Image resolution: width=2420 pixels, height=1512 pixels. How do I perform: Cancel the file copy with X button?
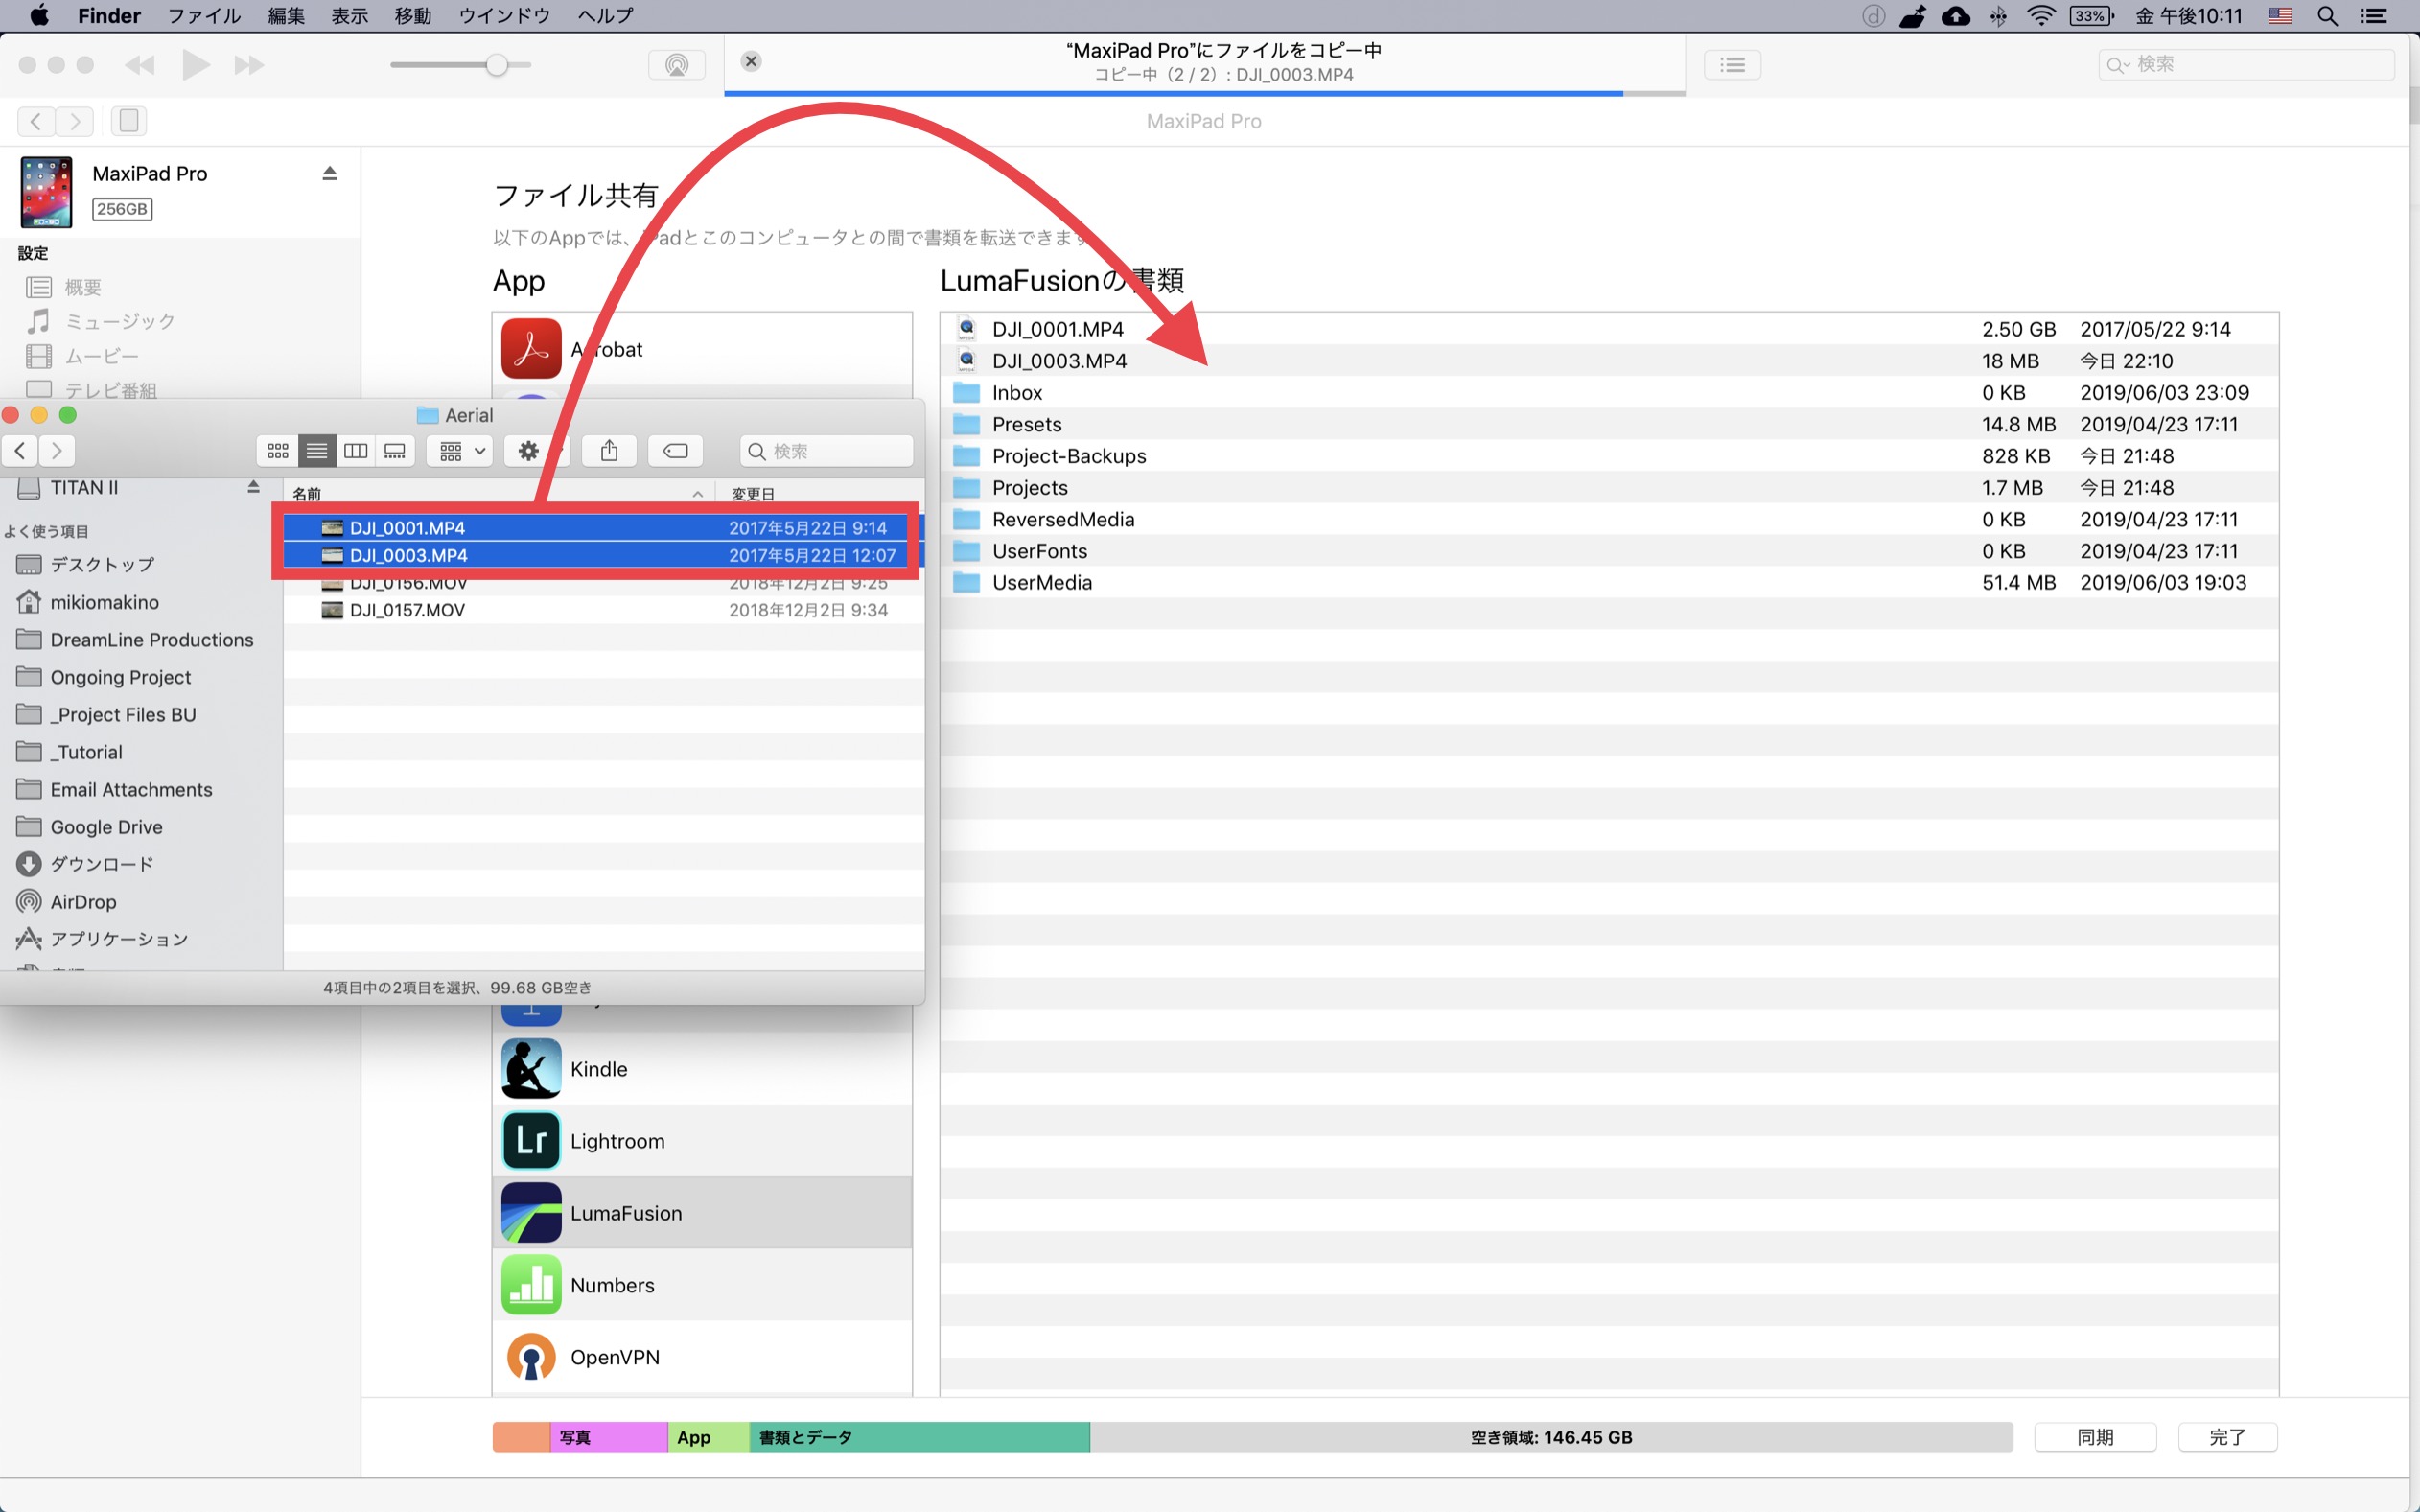click(x=751, y=61)
